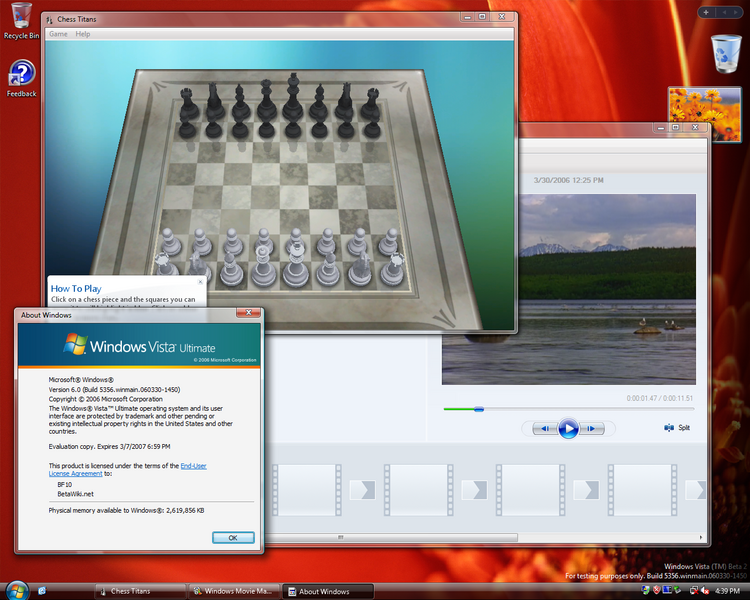
Task: Open the red Security Center shield tray icon
Action: 656,590
